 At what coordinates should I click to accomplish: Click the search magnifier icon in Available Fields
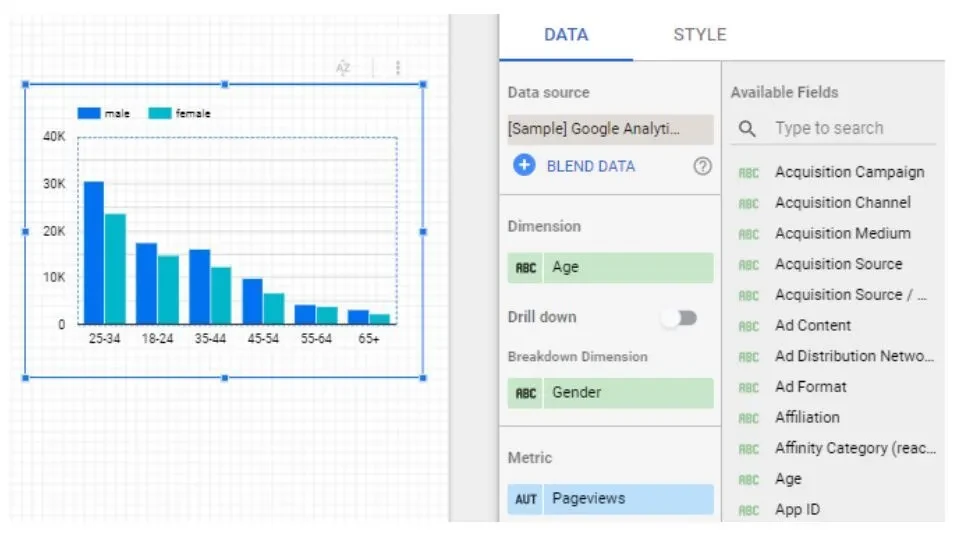747,128
